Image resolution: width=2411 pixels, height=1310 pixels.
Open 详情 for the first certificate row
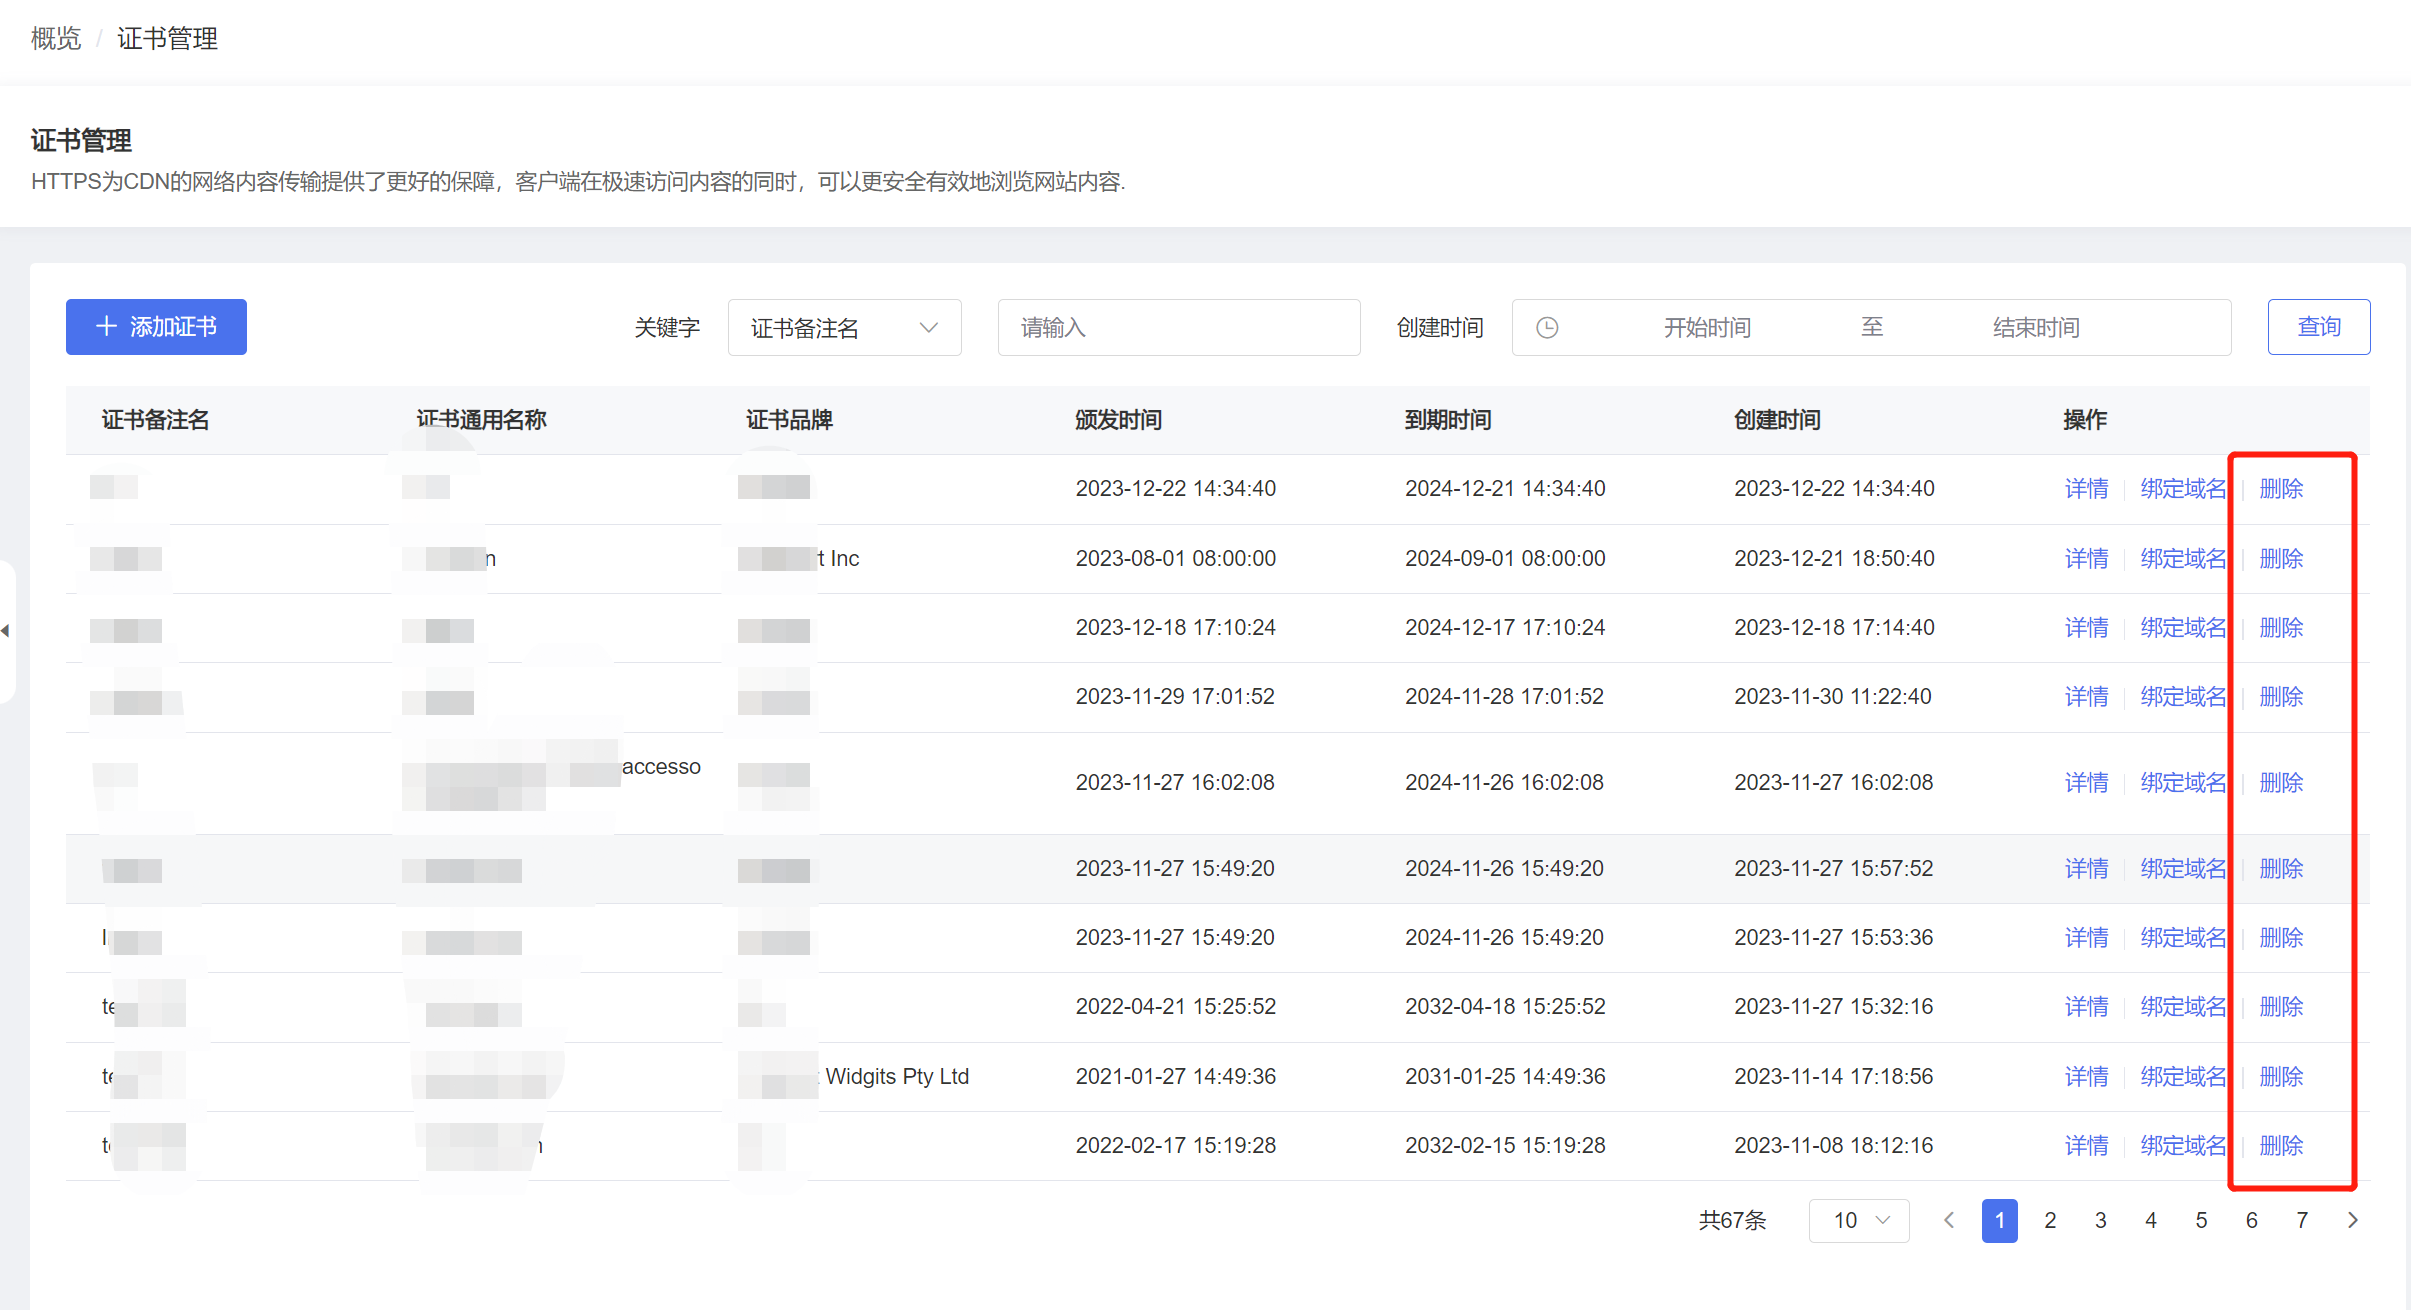click(x=2086, y=489)
